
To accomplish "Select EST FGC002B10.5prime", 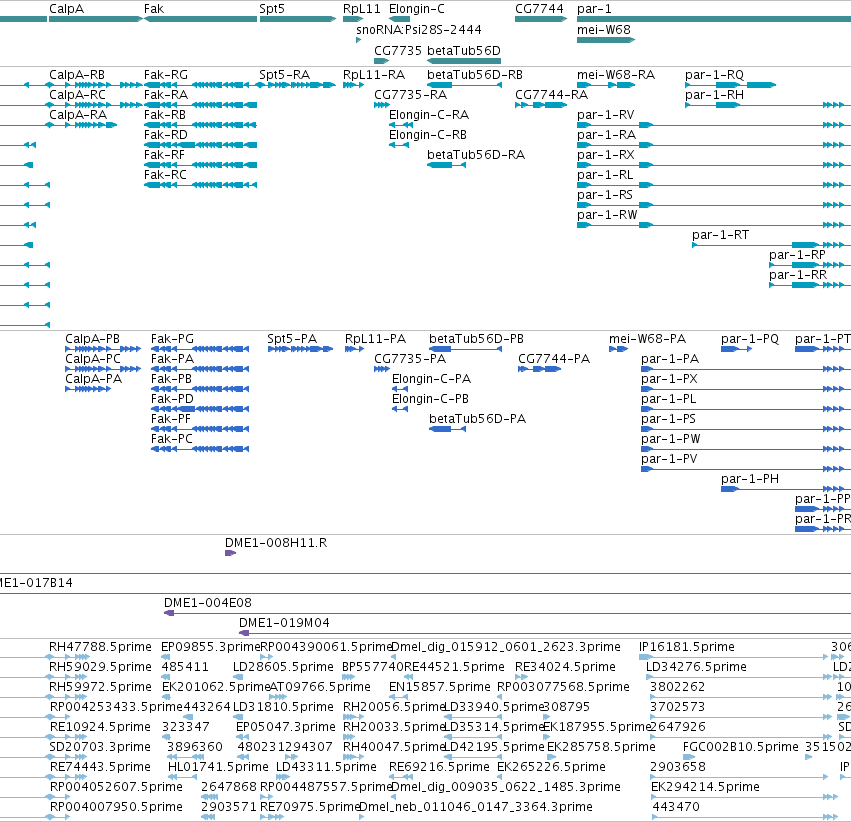I will pos(740,747).
